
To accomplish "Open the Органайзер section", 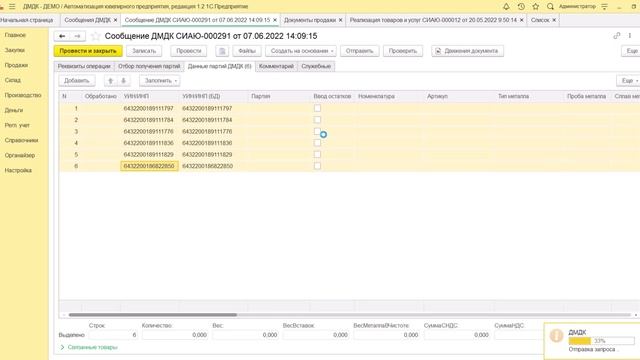I will point(20,156).
